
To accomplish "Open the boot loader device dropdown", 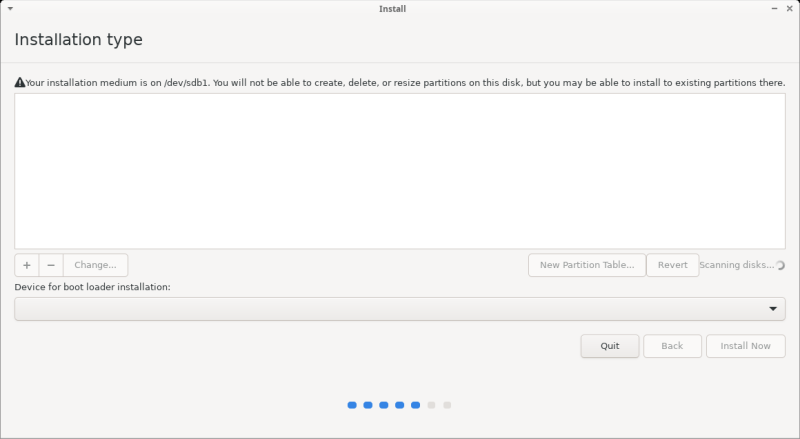I will [x=400, y=309].
